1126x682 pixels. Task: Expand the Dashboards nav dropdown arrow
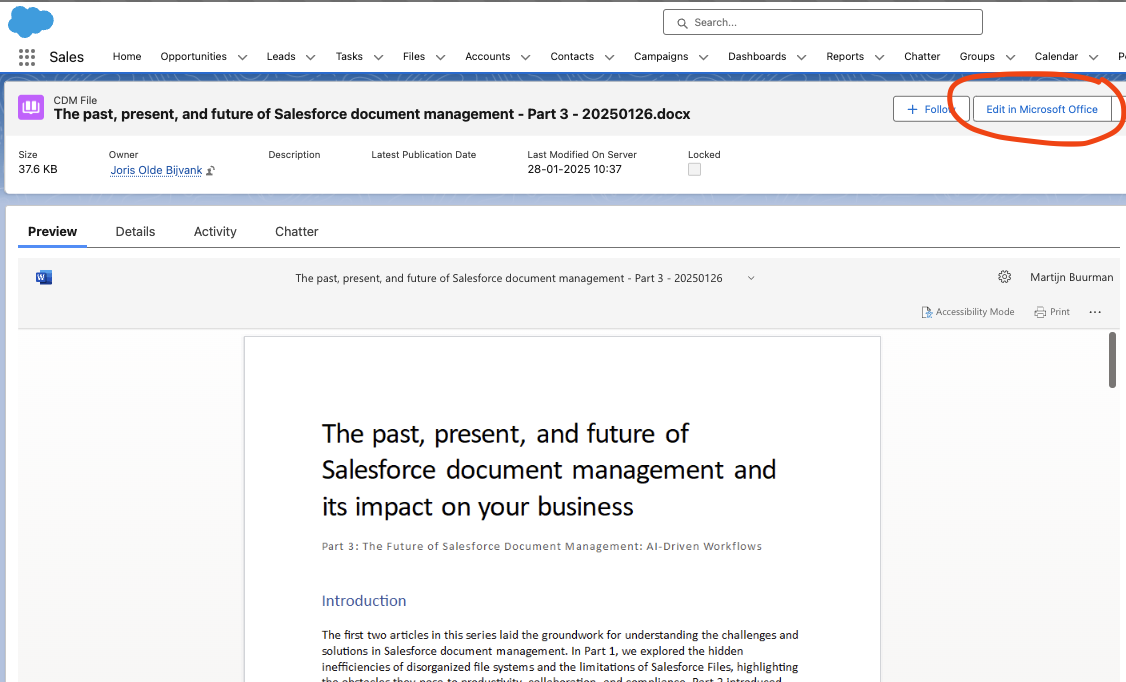click(802, 57)
